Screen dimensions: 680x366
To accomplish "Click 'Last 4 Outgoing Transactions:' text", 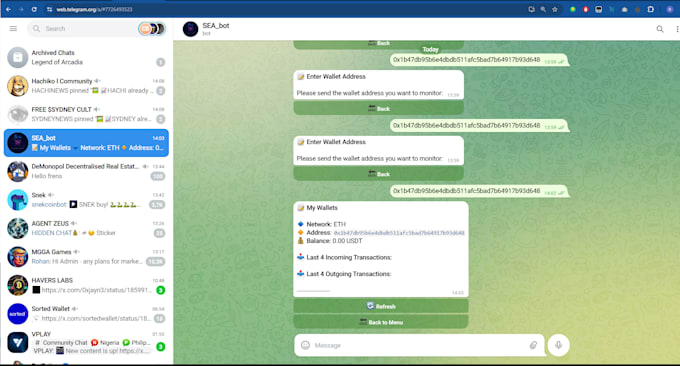I will point(349,274).
